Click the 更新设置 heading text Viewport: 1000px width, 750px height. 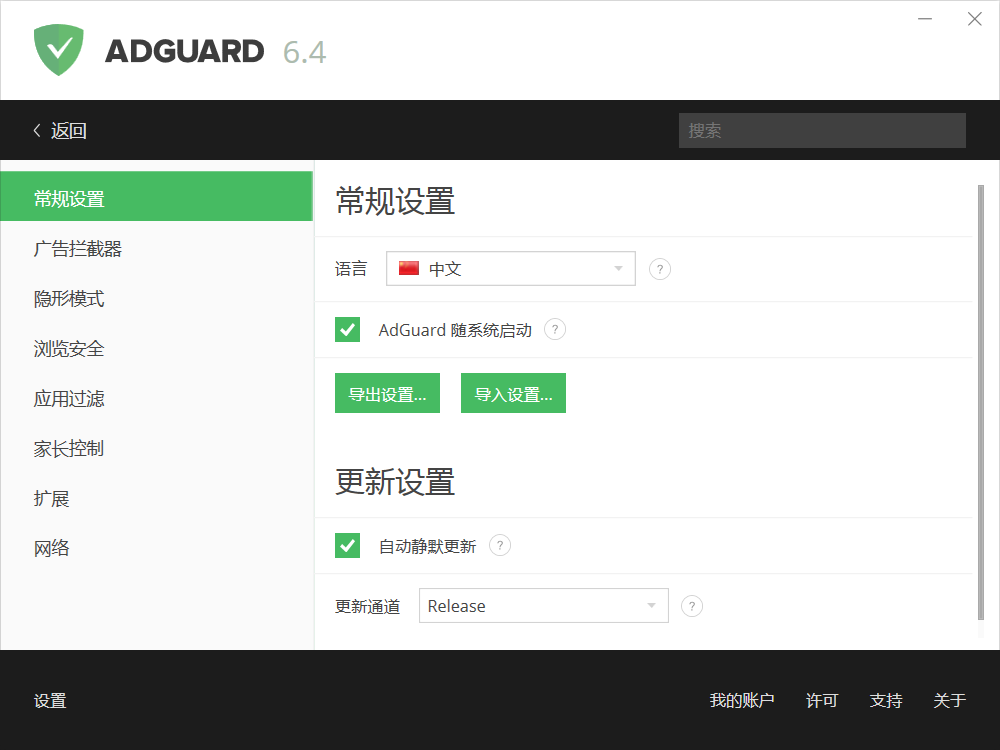395,482
